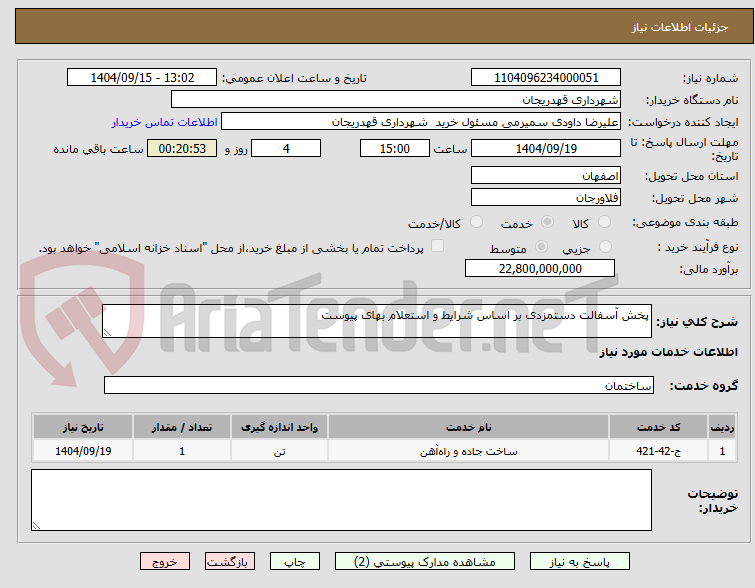Open اطلاعات تماس خریدار link
The image size is (755, 588).
(x=165, y=122)
